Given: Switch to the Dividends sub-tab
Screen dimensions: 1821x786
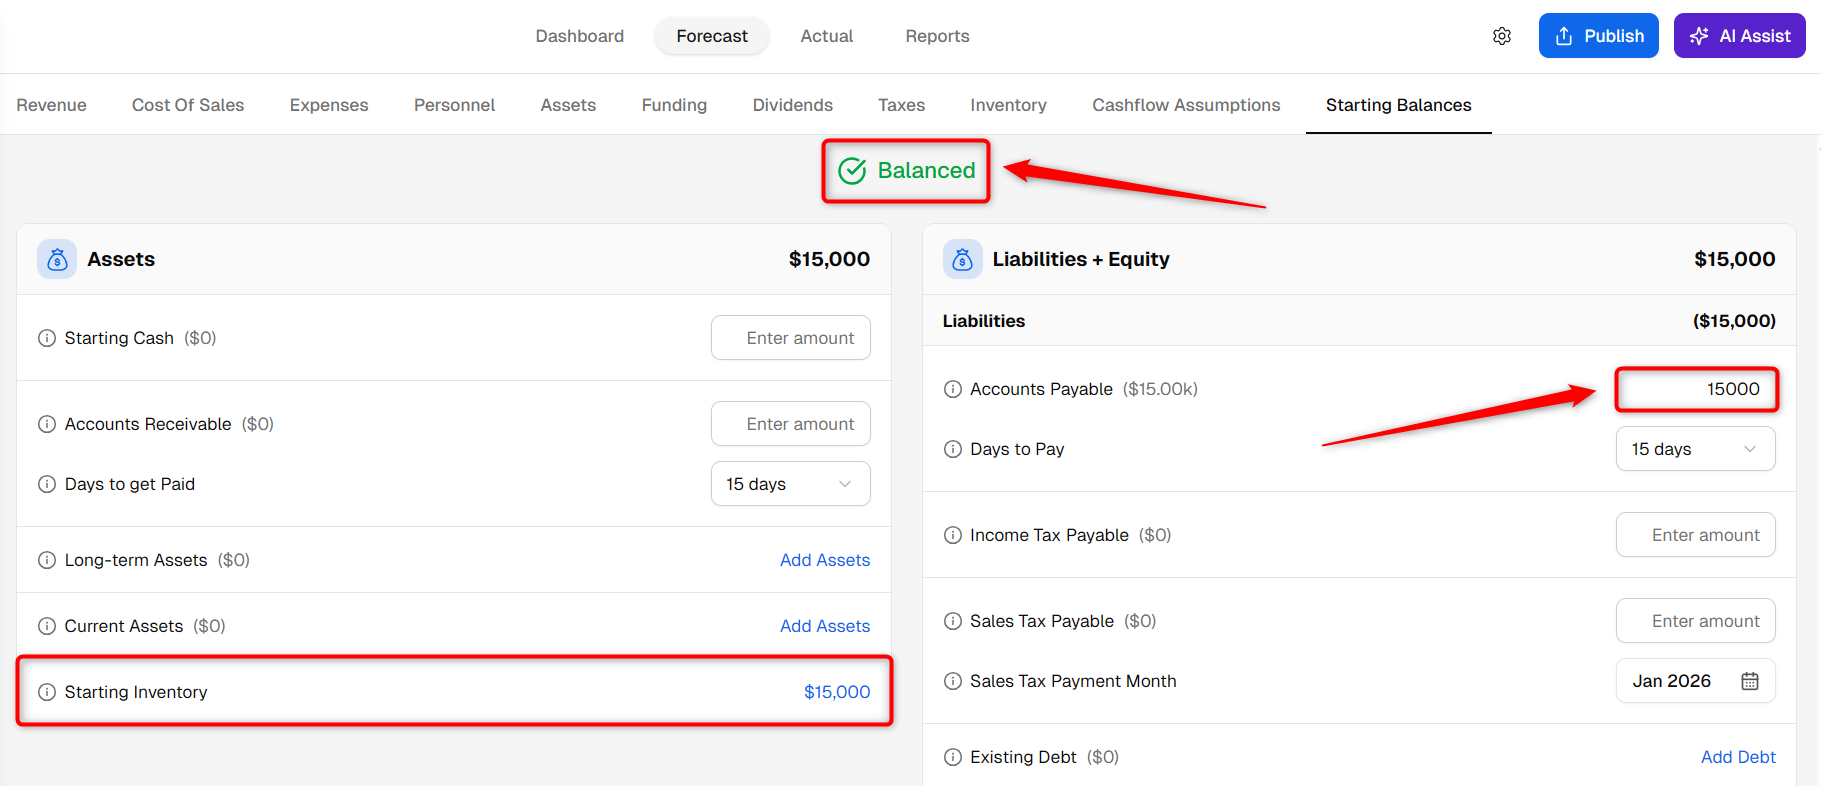Looking at the screenshot, I should click(793, 105).
